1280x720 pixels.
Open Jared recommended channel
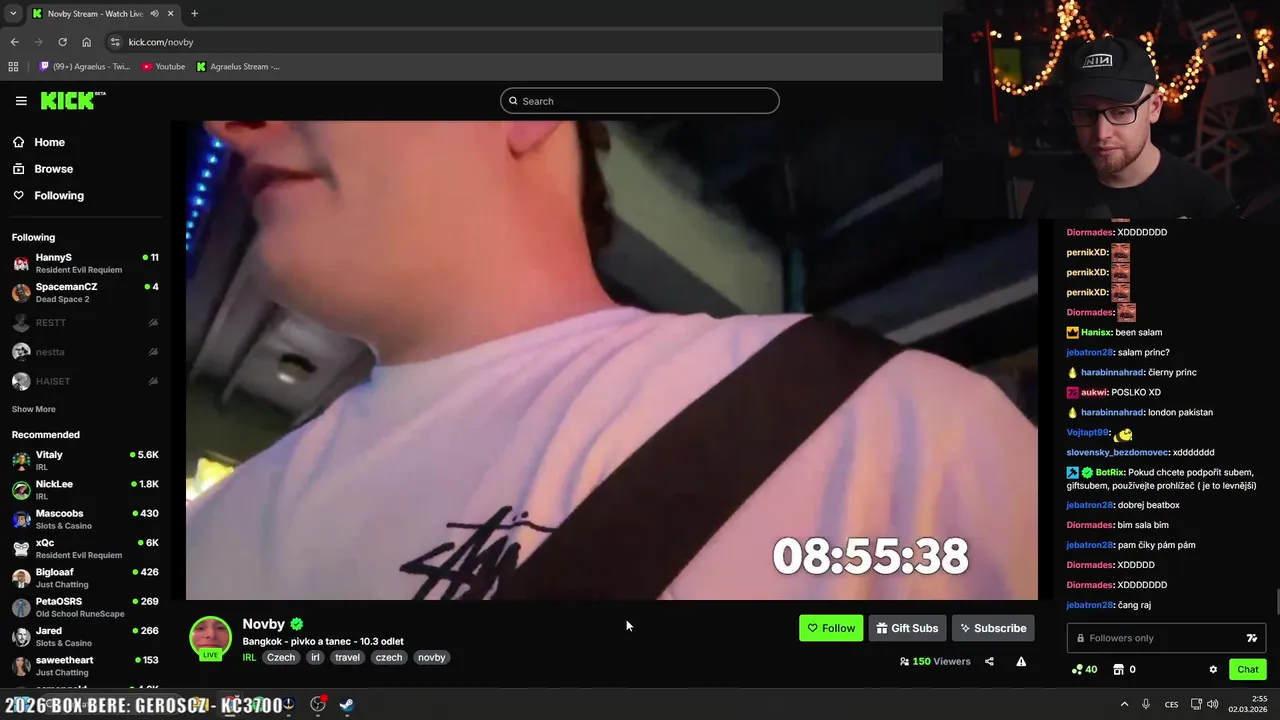85,636
